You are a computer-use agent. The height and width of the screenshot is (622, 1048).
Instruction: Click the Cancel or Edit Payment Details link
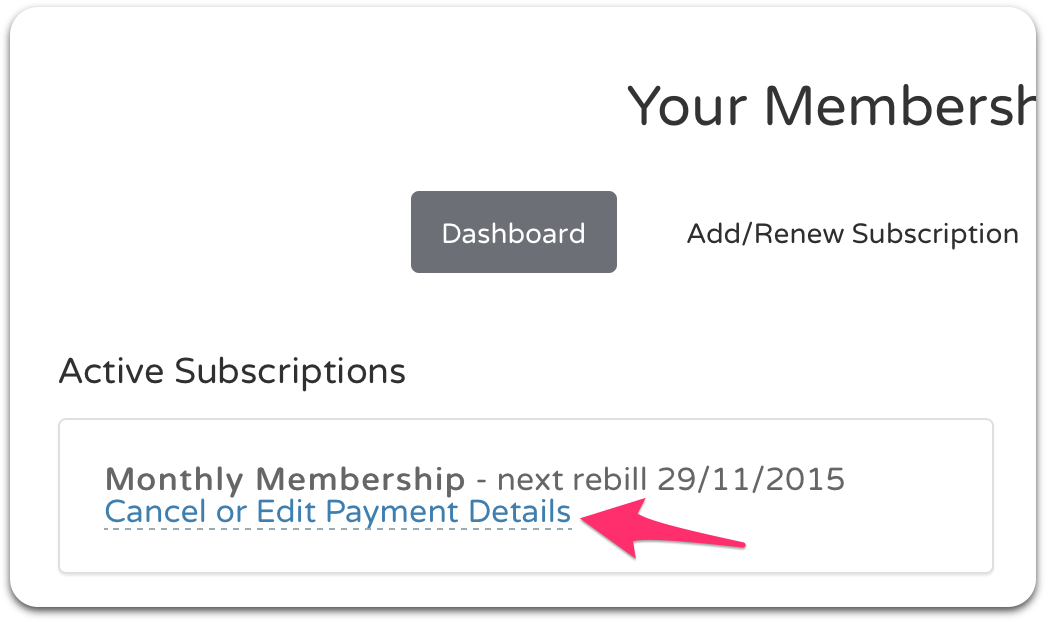(x=337, y=512)
